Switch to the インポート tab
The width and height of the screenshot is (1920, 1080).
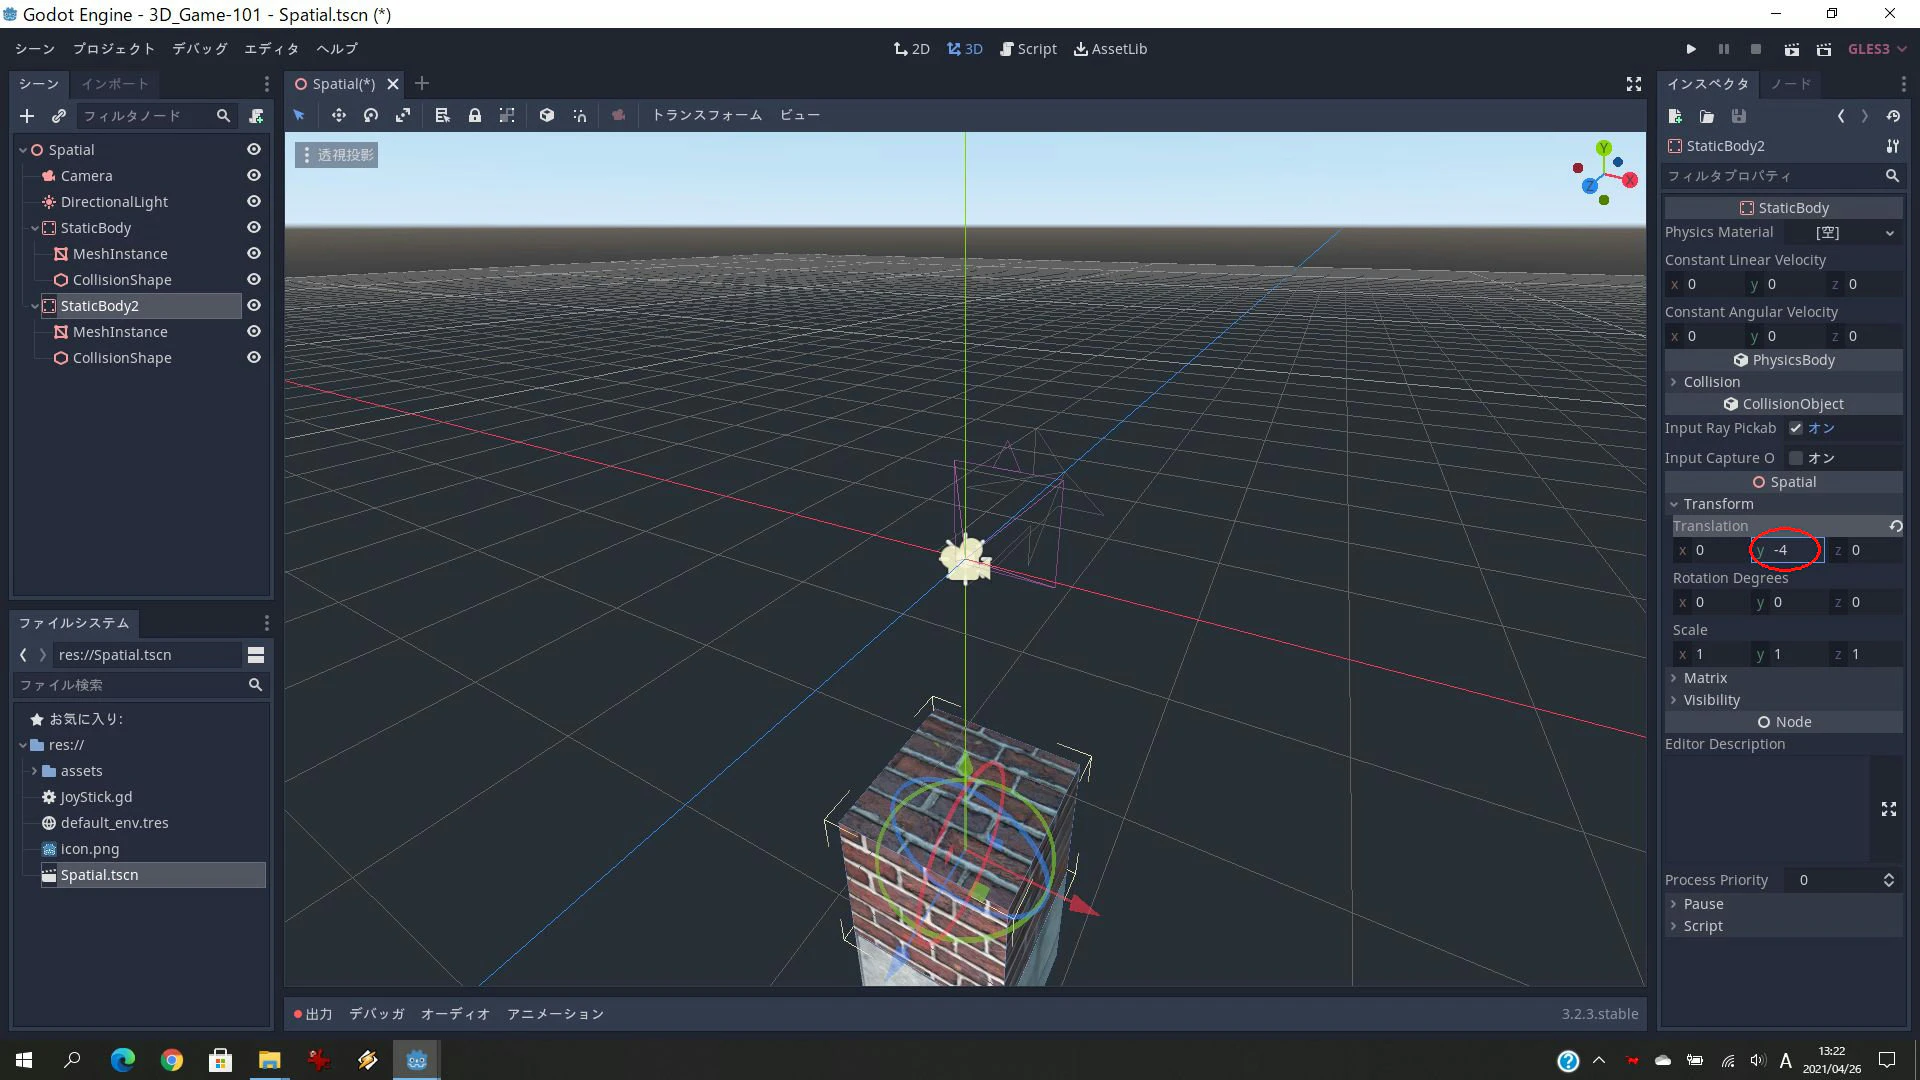pos(115,84)
